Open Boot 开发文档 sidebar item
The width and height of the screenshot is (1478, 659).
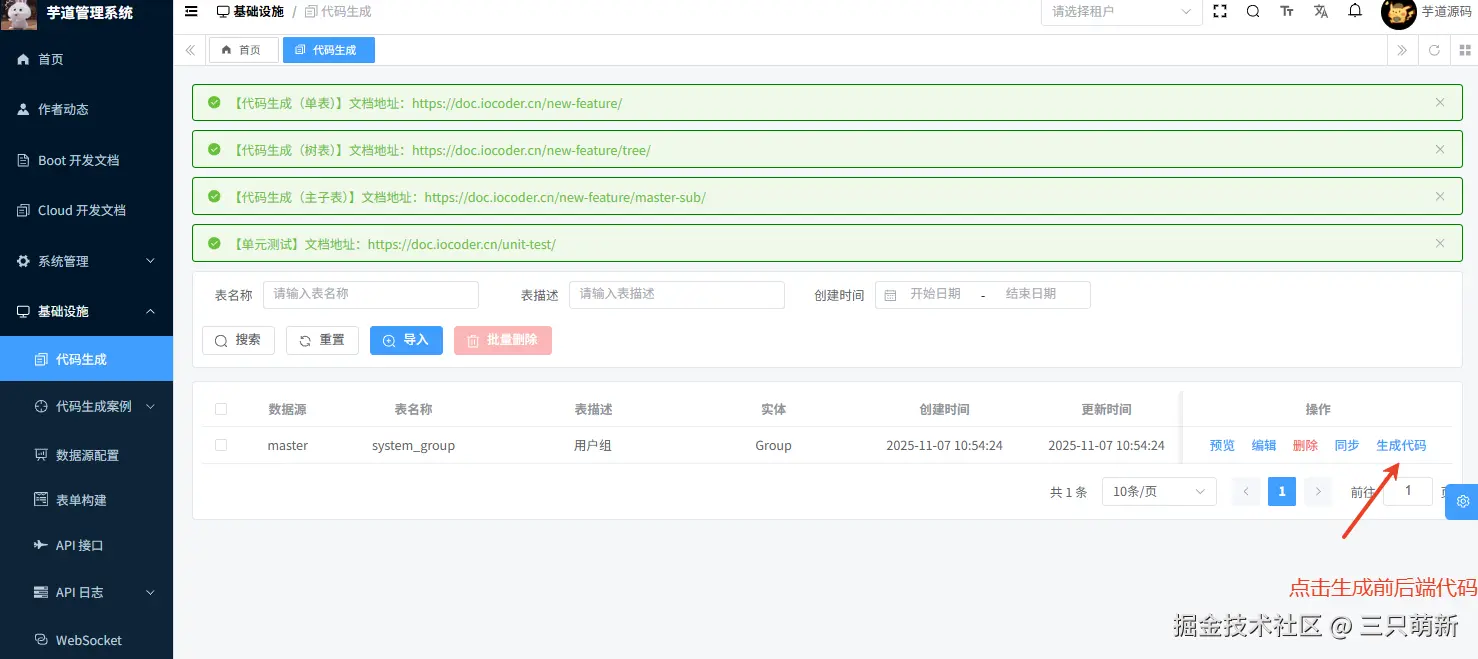(x=86, y=160)
